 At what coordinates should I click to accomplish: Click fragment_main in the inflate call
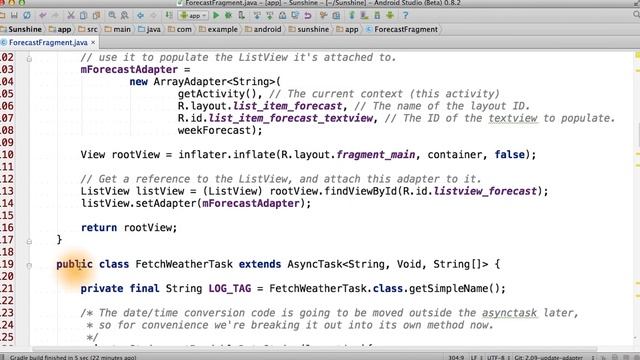376,155
